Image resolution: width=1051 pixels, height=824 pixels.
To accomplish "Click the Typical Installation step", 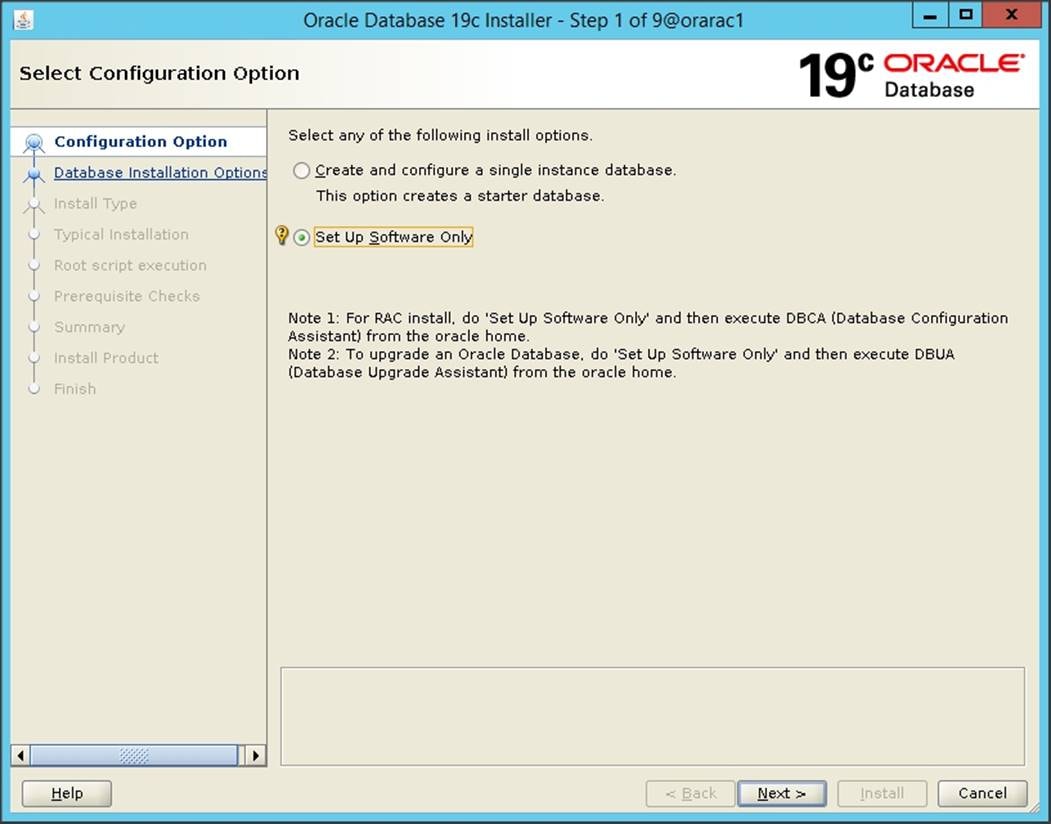I will [121, 234].
